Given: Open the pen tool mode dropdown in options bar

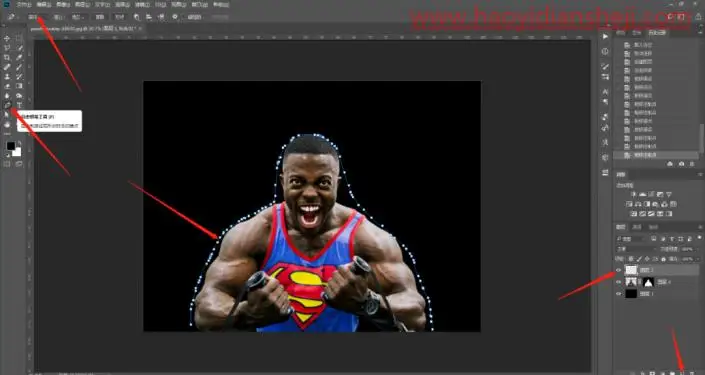Looking at the screenshot, I should [37, 17].
